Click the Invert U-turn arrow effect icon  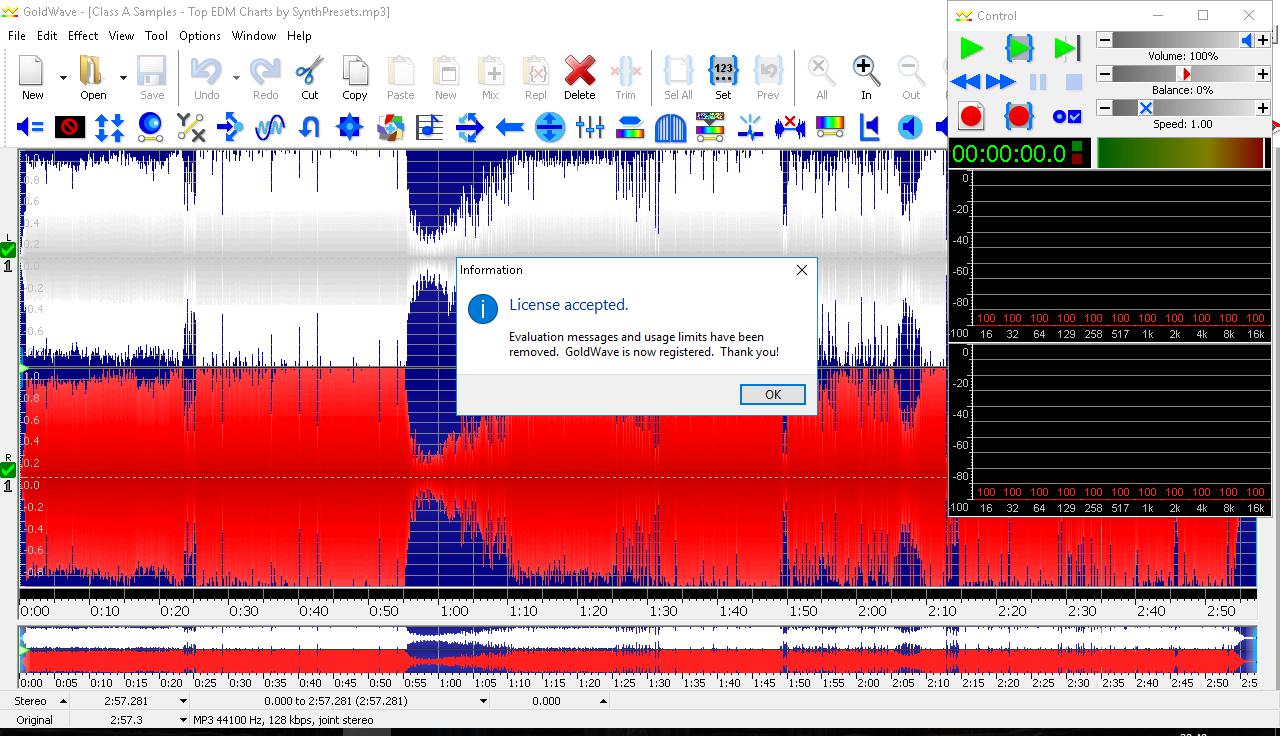(x=310, y=127)
